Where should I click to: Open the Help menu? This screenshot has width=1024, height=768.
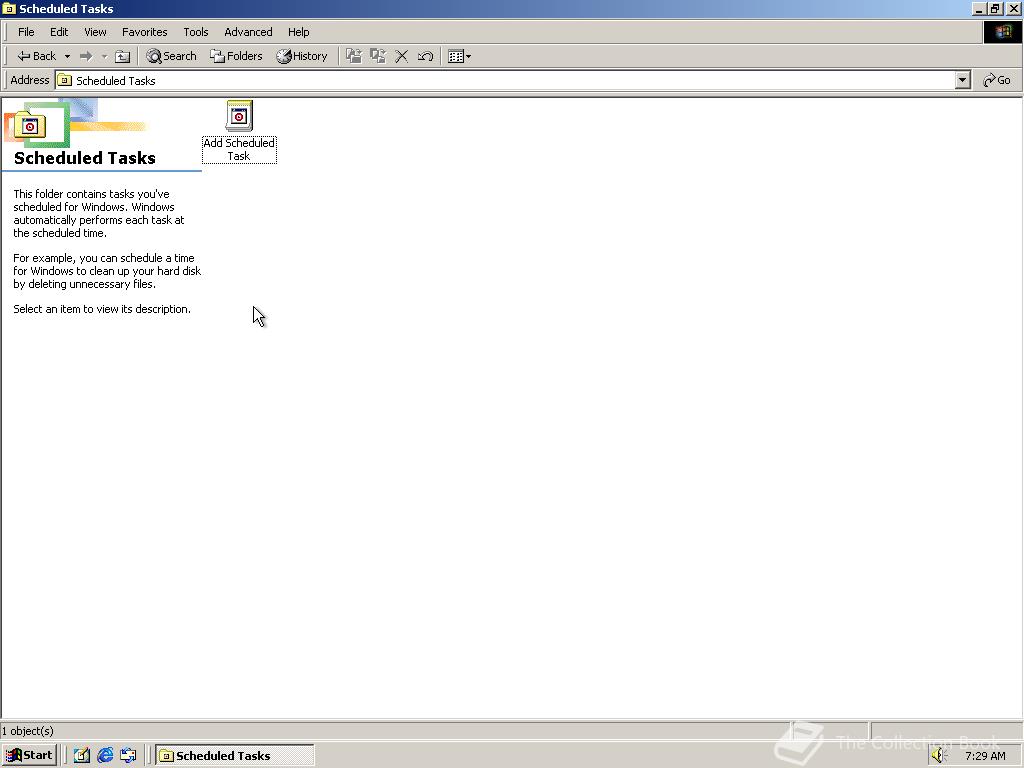click(x=298, y=32)
